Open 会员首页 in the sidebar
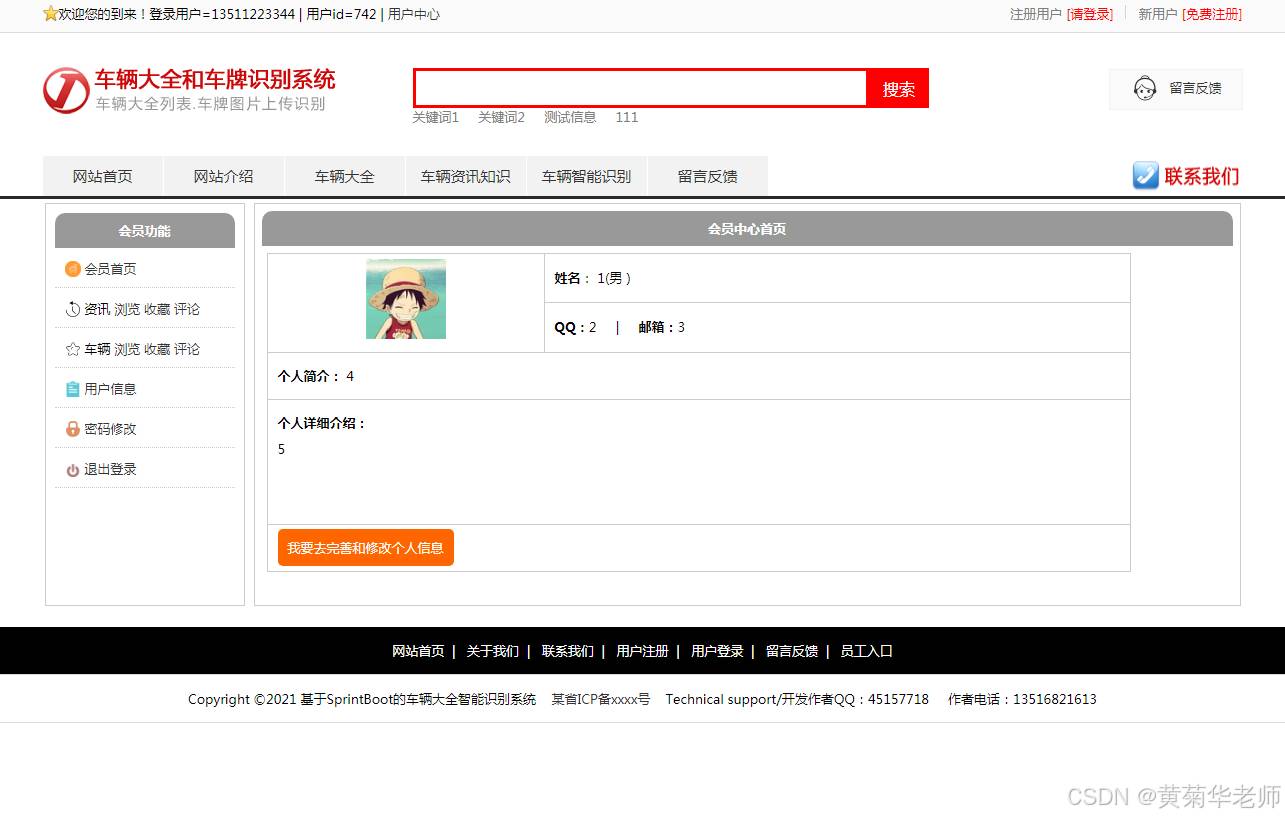 click(x=110, y=269)
